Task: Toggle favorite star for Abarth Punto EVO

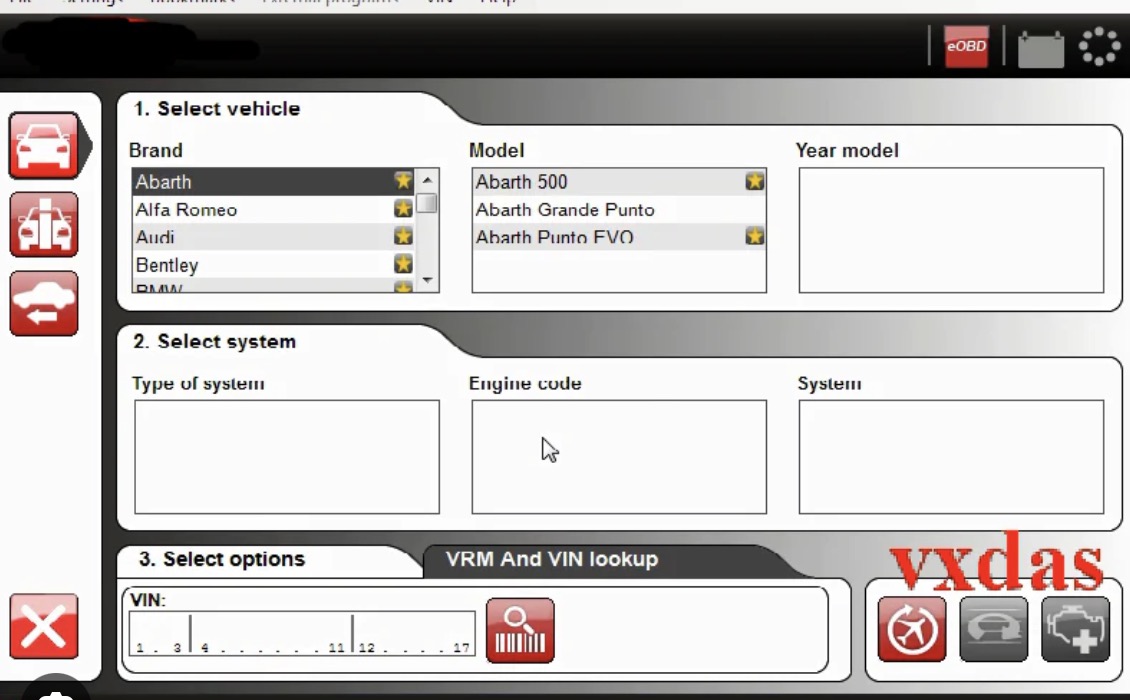Action: click(x=755, y=236)
